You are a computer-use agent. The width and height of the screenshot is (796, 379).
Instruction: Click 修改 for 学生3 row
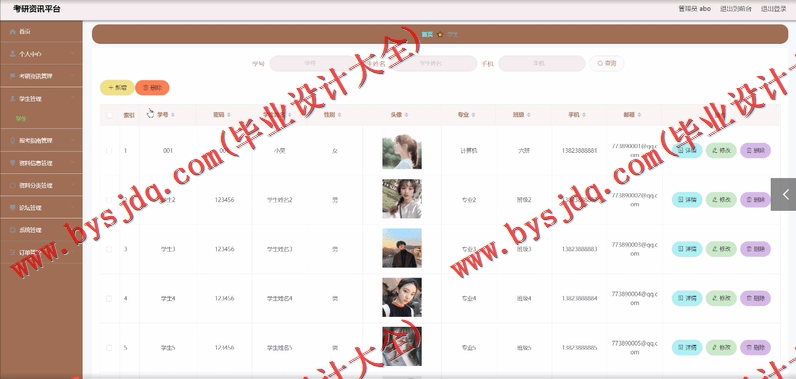tap(721, 249)
